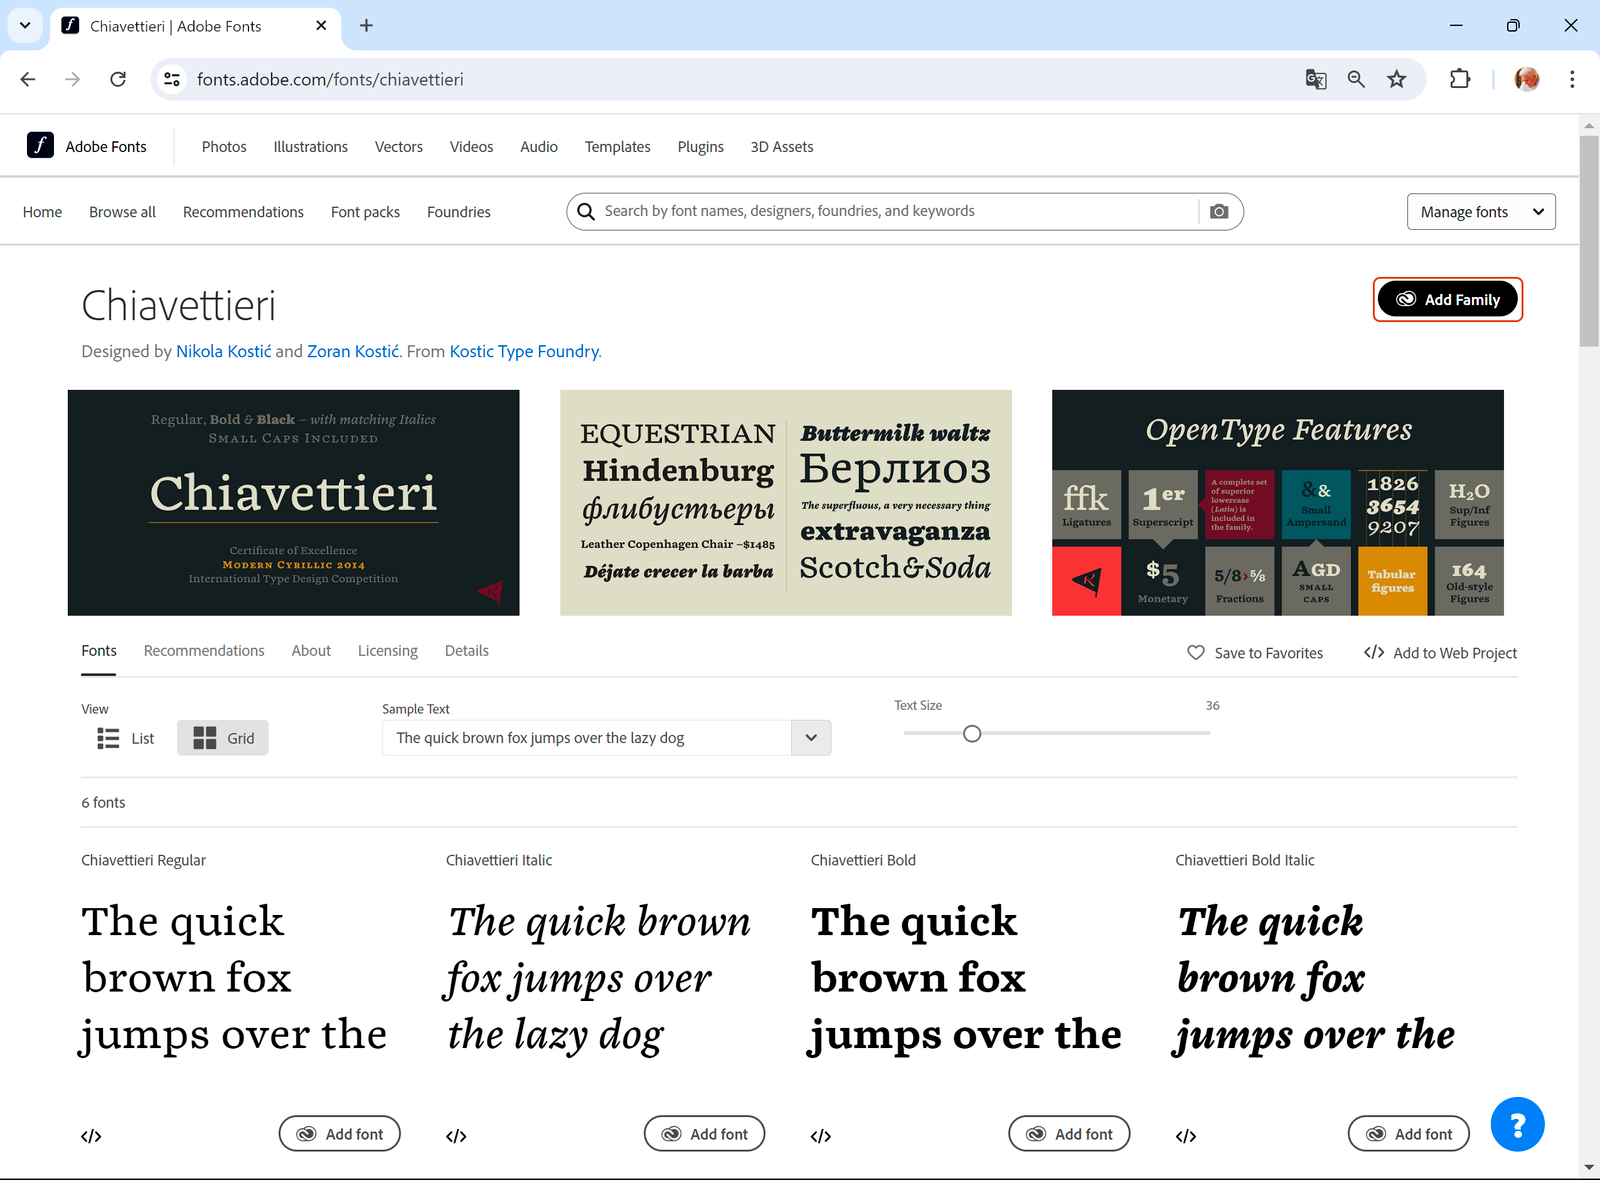Open the Licensing tab
The image size is (1600, 1180).
pyautogui.click(x=388, y=651)
